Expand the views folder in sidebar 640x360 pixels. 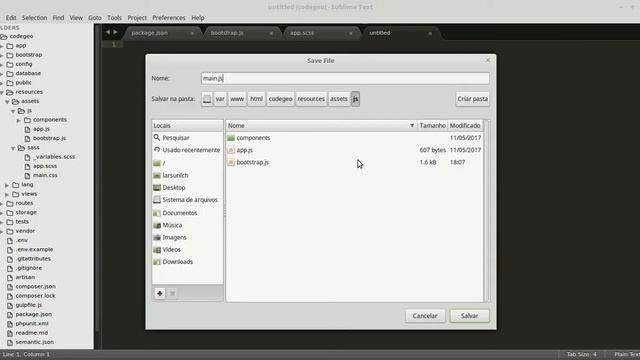(7, 194)
